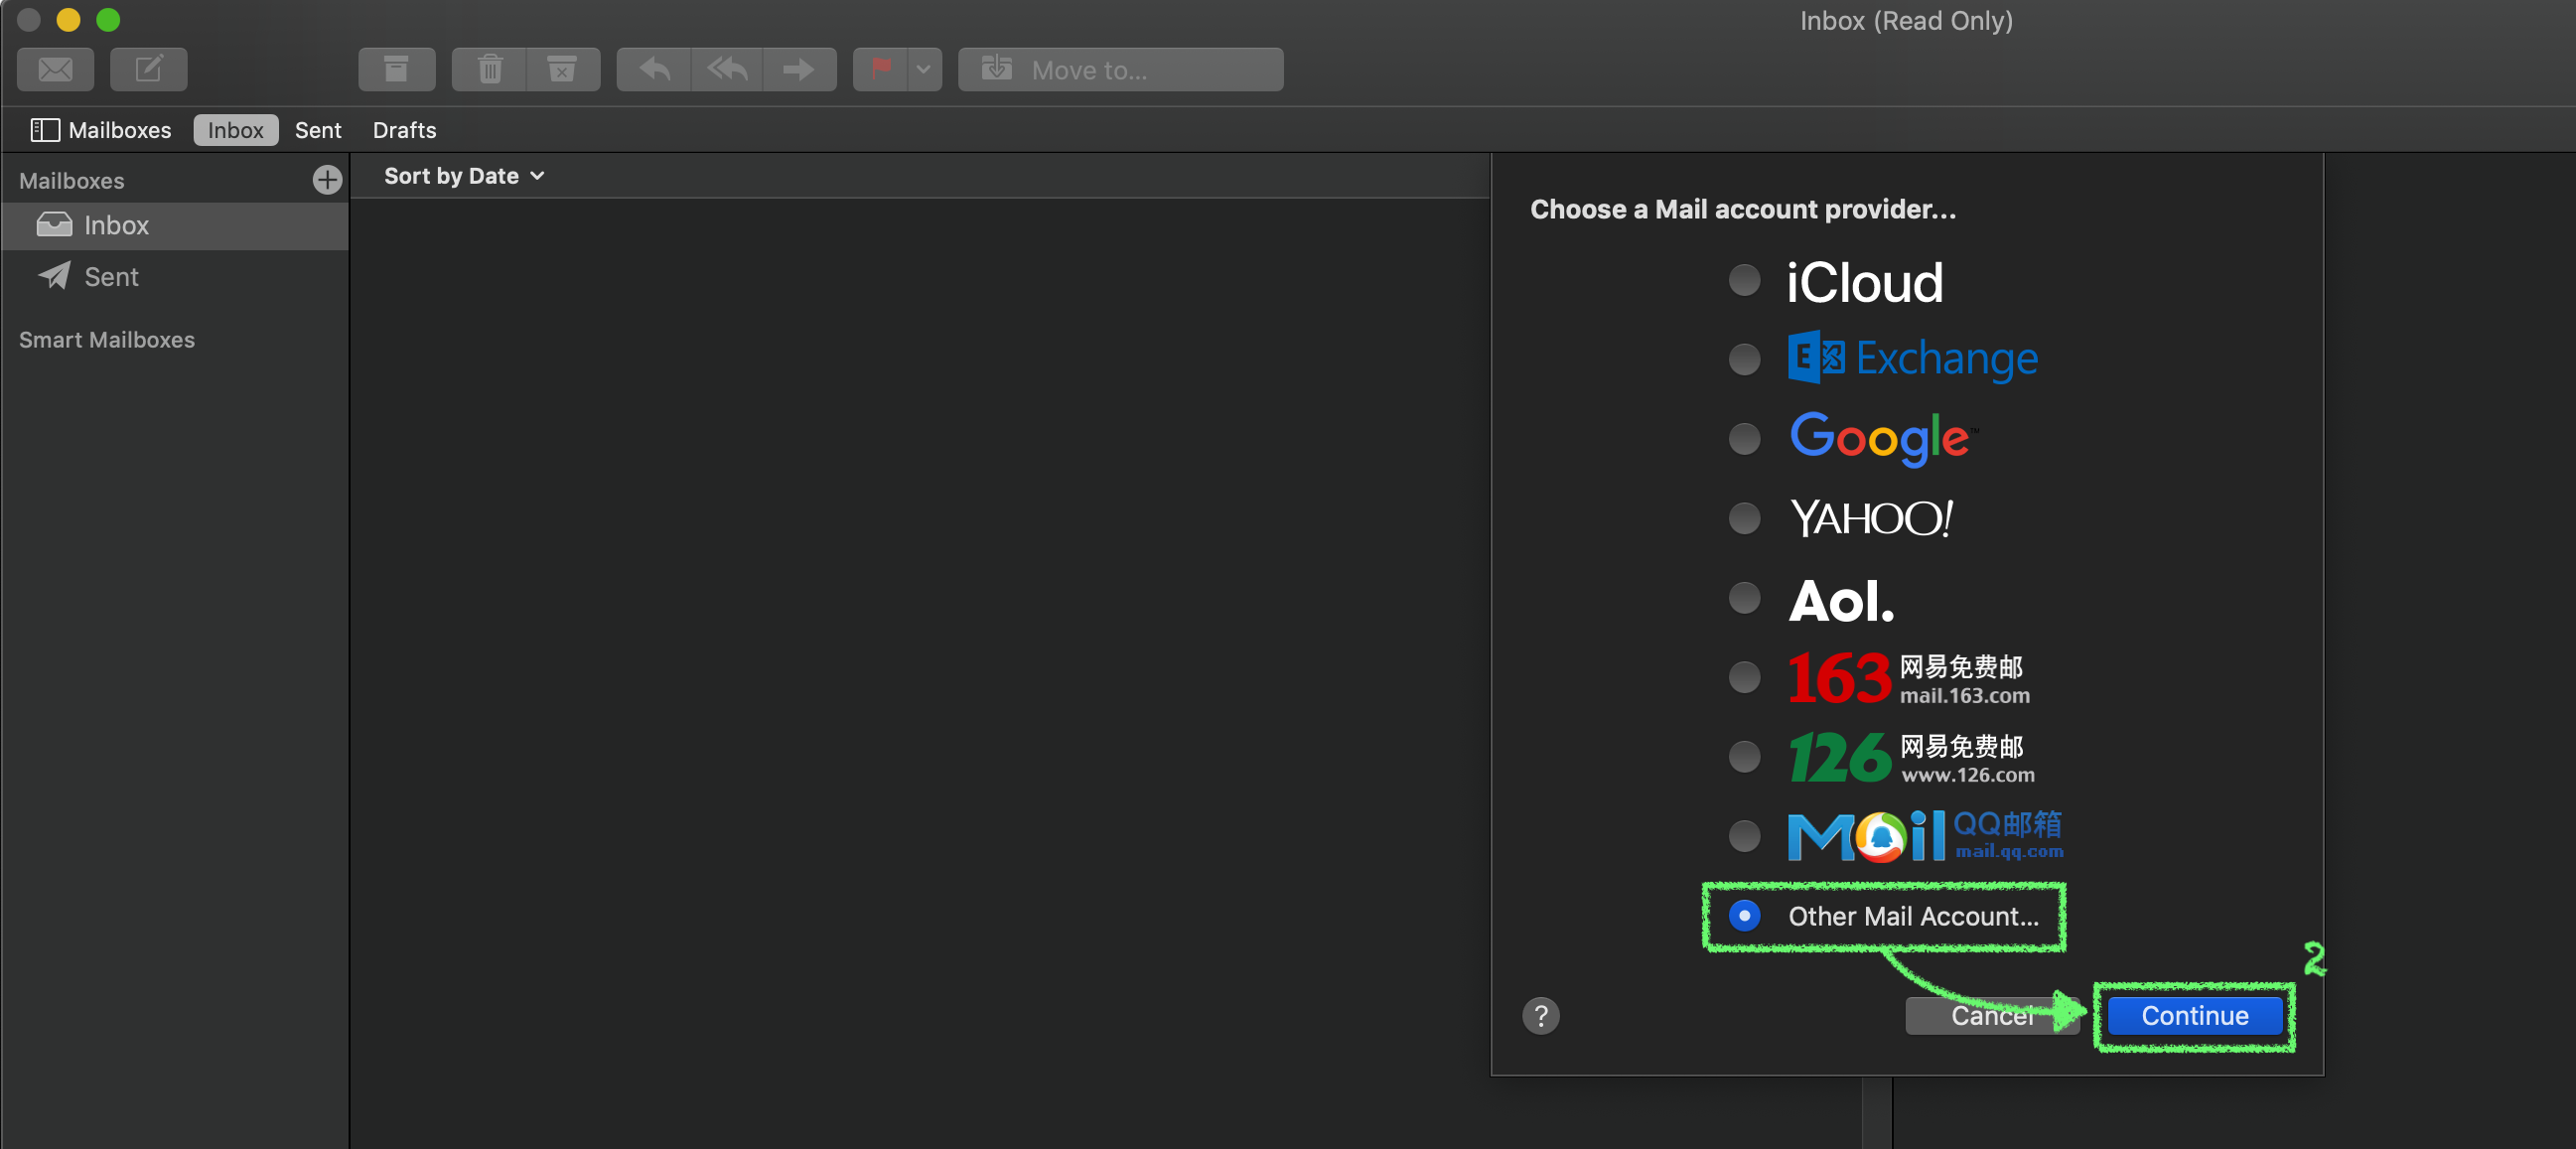Click the Junk mail toolbar icon

tap(562, 69)
